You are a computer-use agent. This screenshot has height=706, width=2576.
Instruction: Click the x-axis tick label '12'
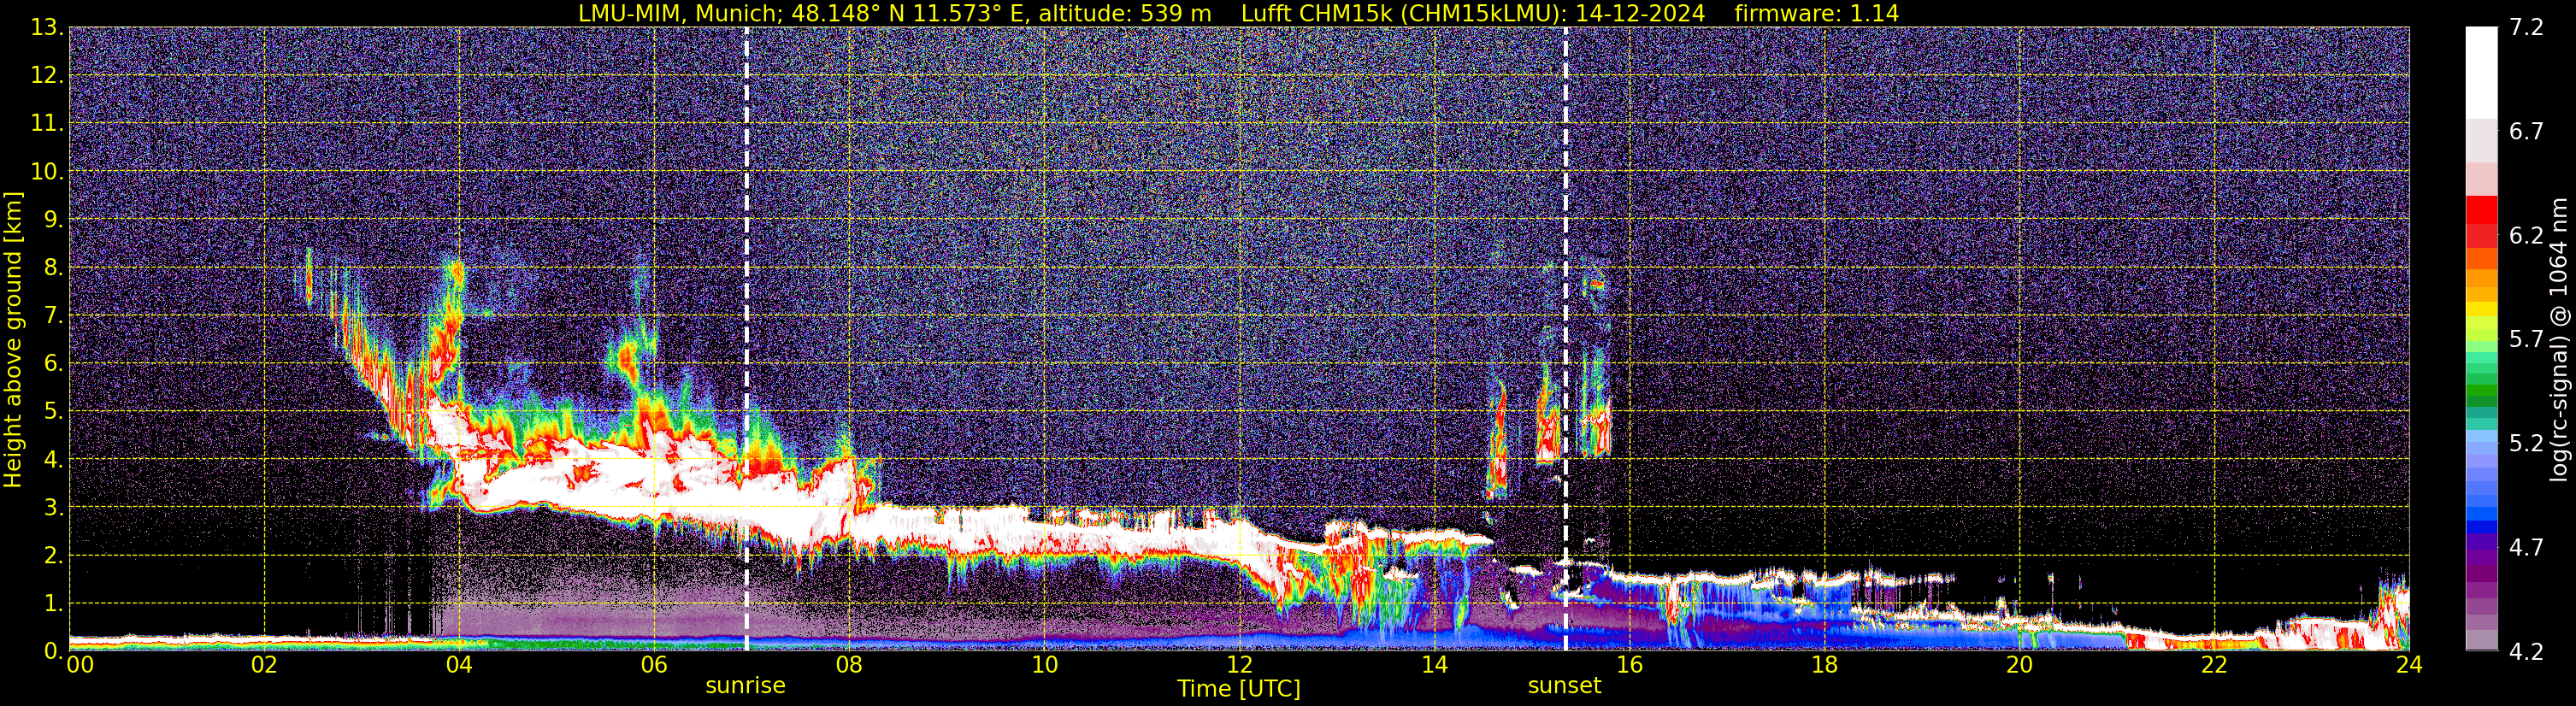tap(1239, 665)
